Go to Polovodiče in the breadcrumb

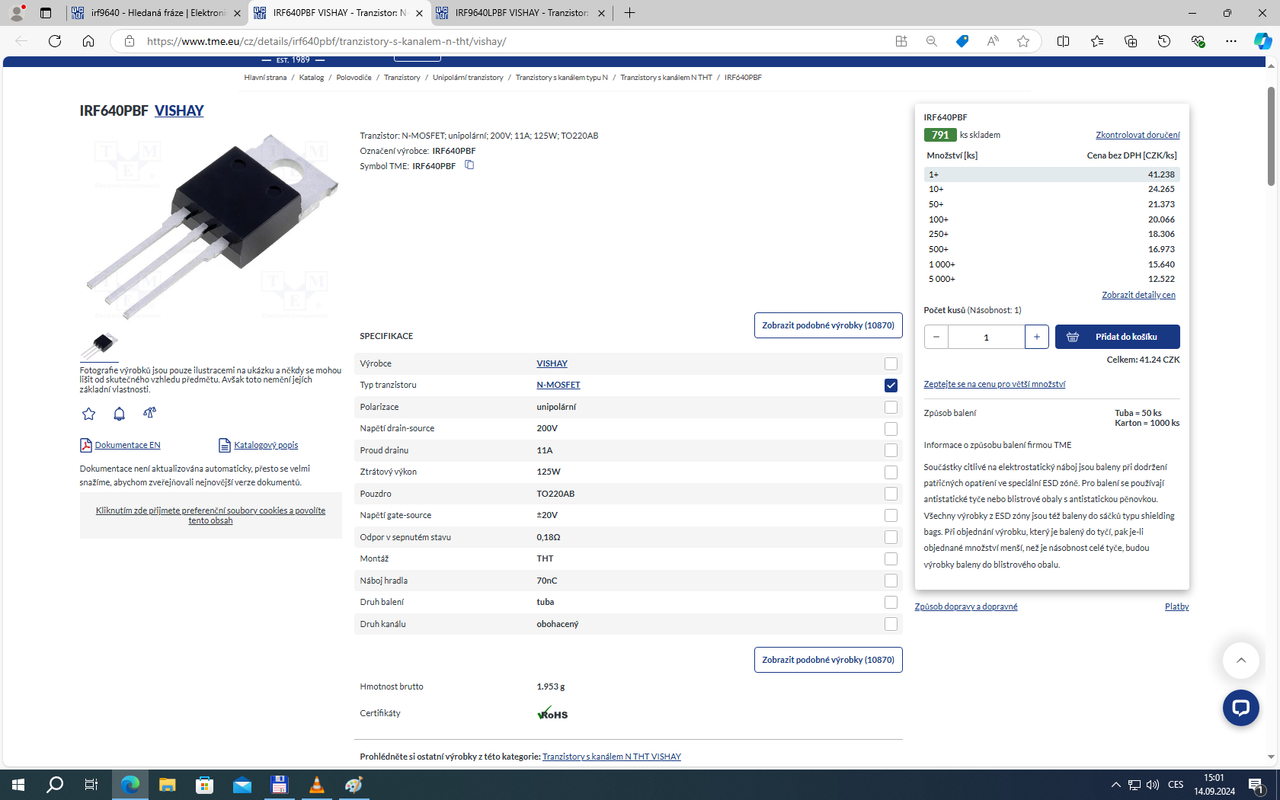[354, 77]
